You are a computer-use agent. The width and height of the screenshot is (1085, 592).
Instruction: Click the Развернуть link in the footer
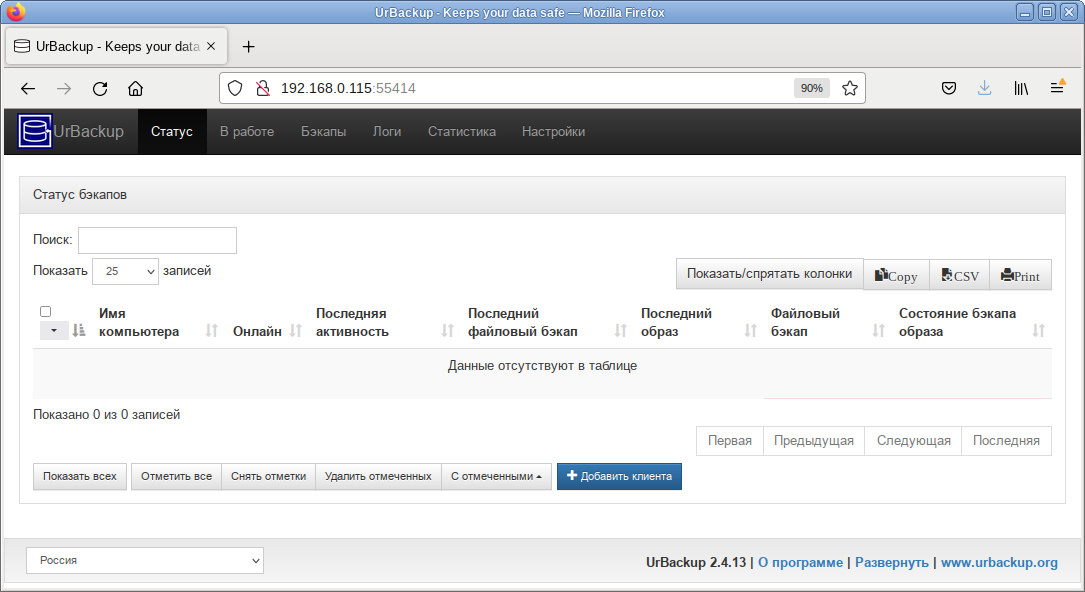coord(892,562)
